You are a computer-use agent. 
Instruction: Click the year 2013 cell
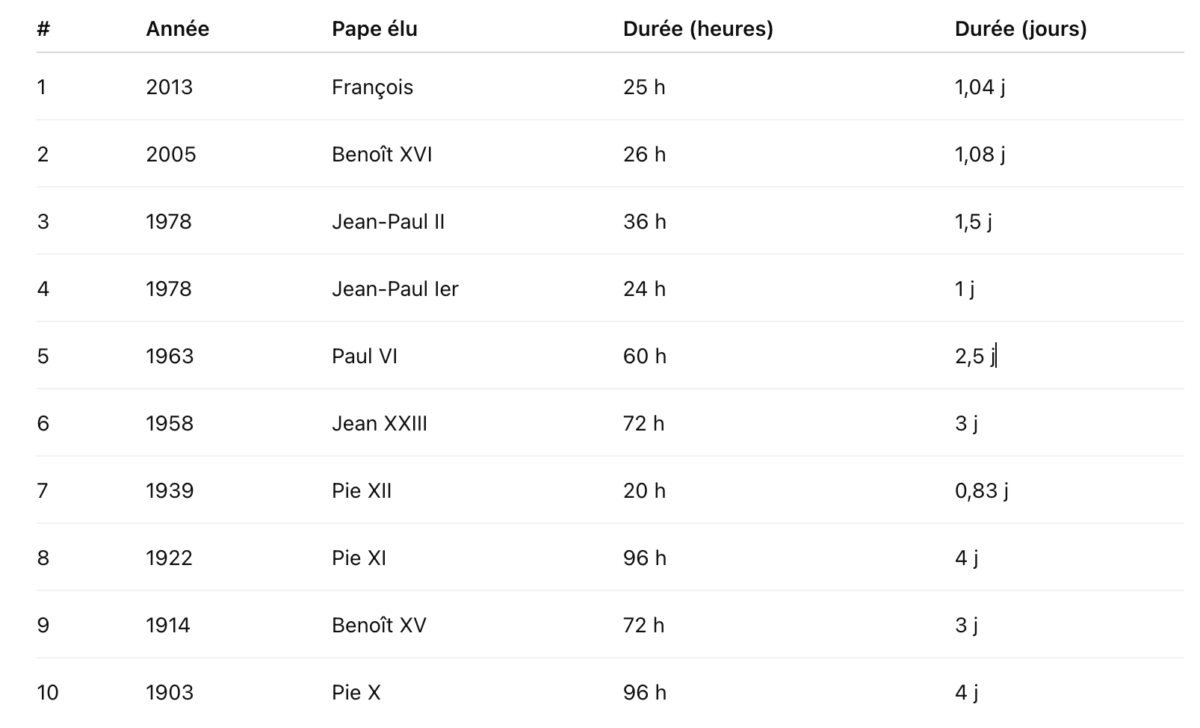coord(169,87)
